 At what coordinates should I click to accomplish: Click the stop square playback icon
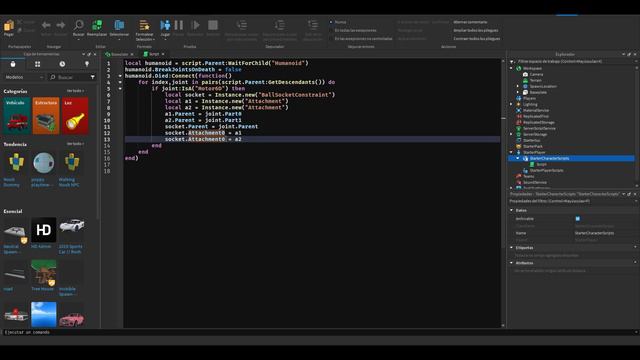(x=213, y=25)
